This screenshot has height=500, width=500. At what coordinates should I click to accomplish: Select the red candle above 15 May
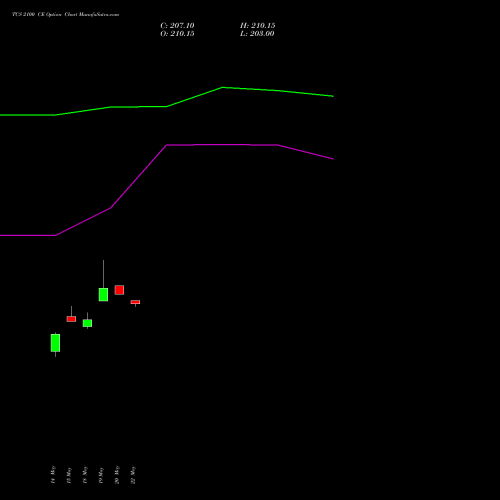coord(71,319)
